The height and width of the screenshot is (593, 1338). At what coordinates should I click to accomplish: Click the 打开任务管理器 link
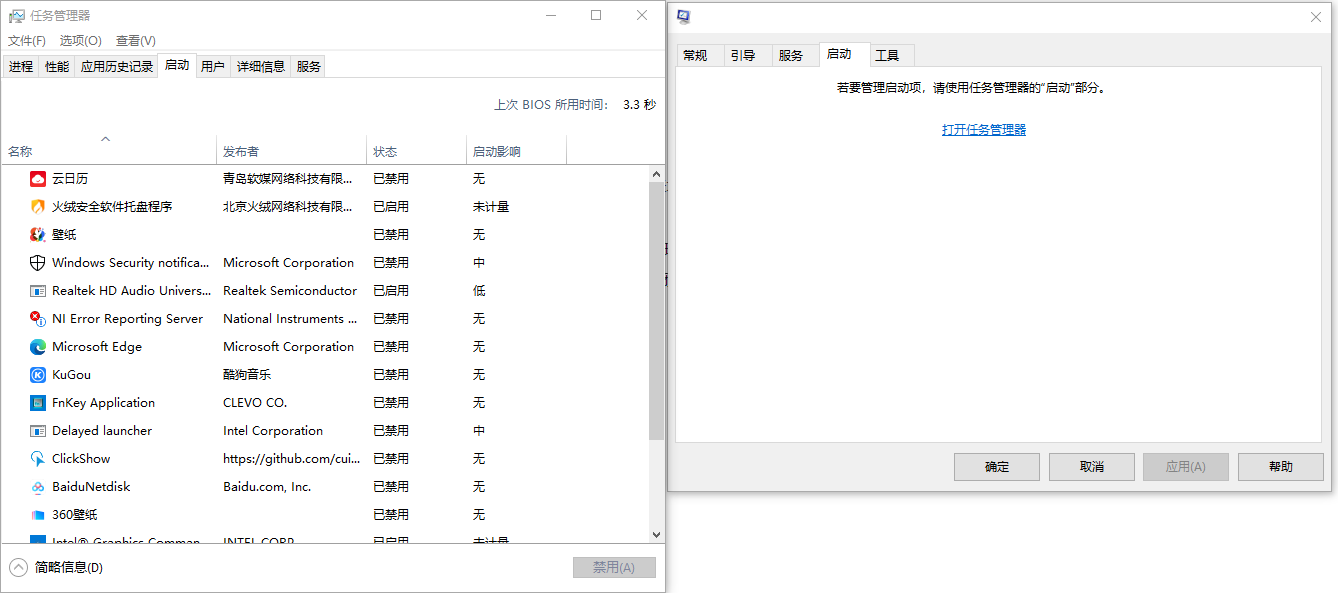point(984,130)
